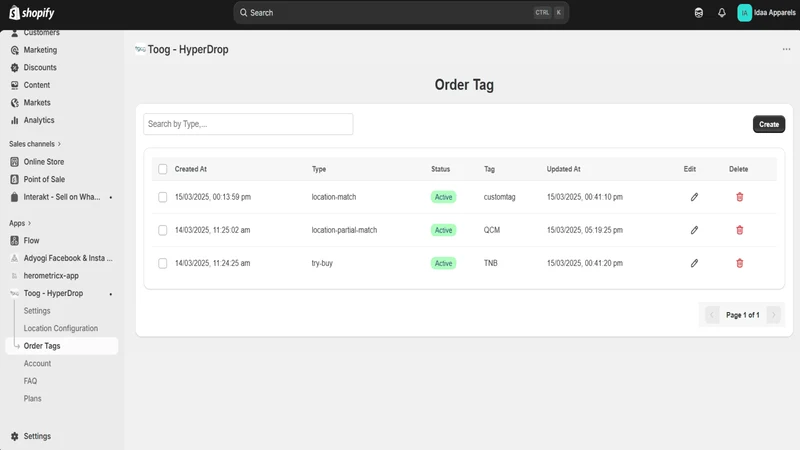Screen dimensions: 800x450
Task: Click the QCM tag cell
Action: (492, 230)
